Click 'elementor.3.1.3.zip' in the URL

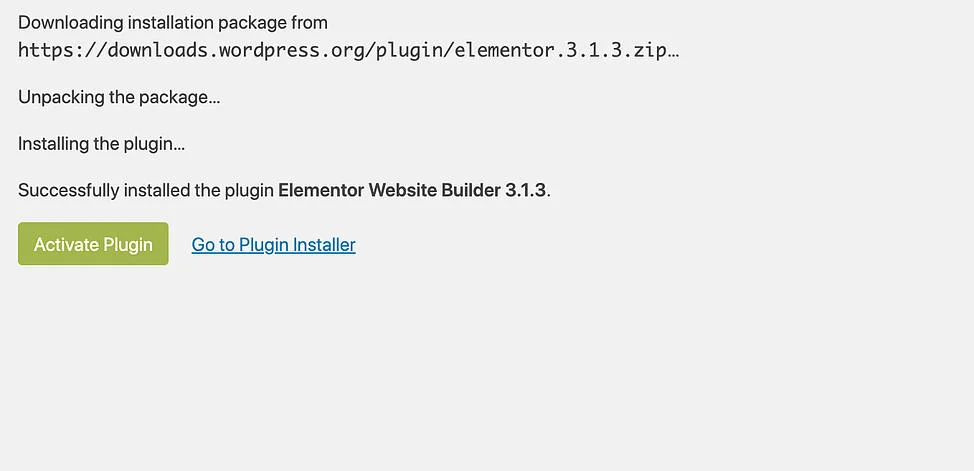559,50
